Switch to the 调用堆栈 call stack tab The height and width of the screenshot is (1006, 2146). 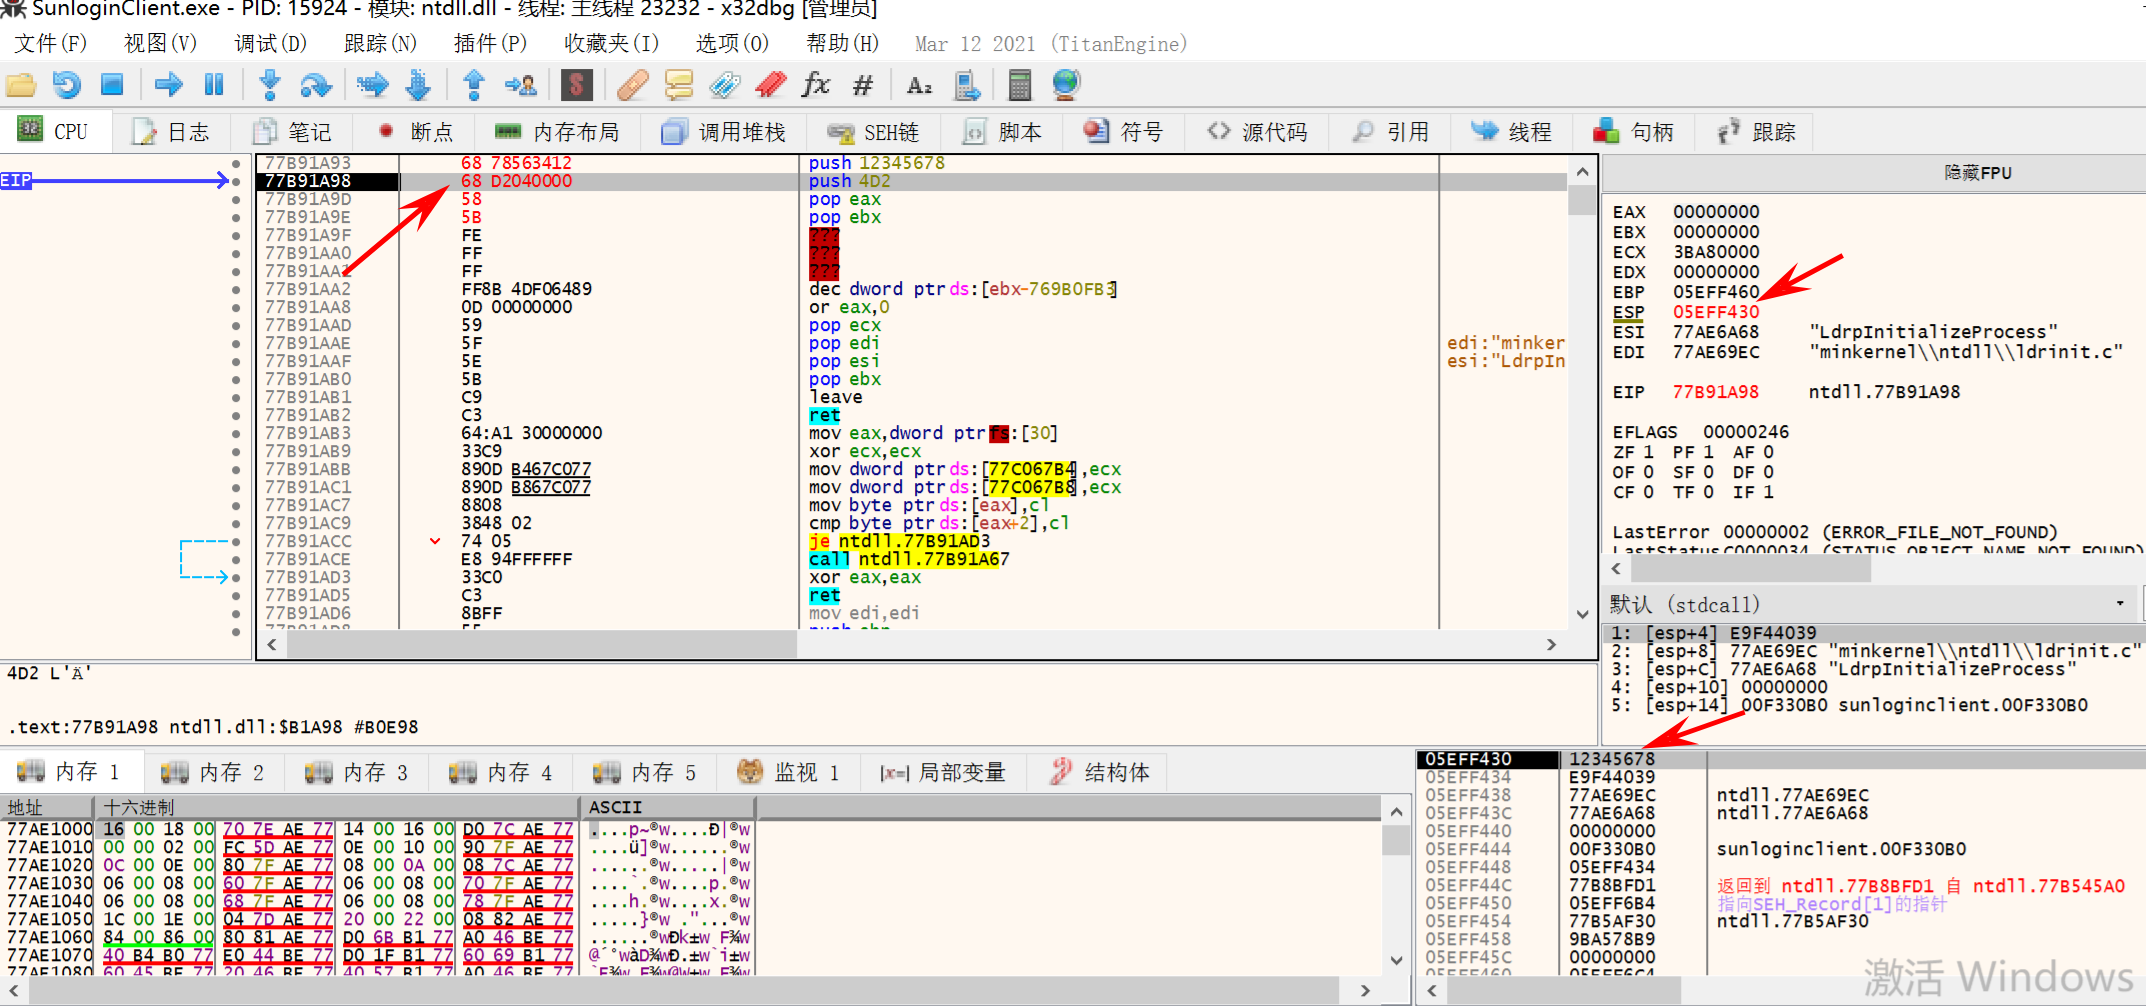click(x=724, y=132)
